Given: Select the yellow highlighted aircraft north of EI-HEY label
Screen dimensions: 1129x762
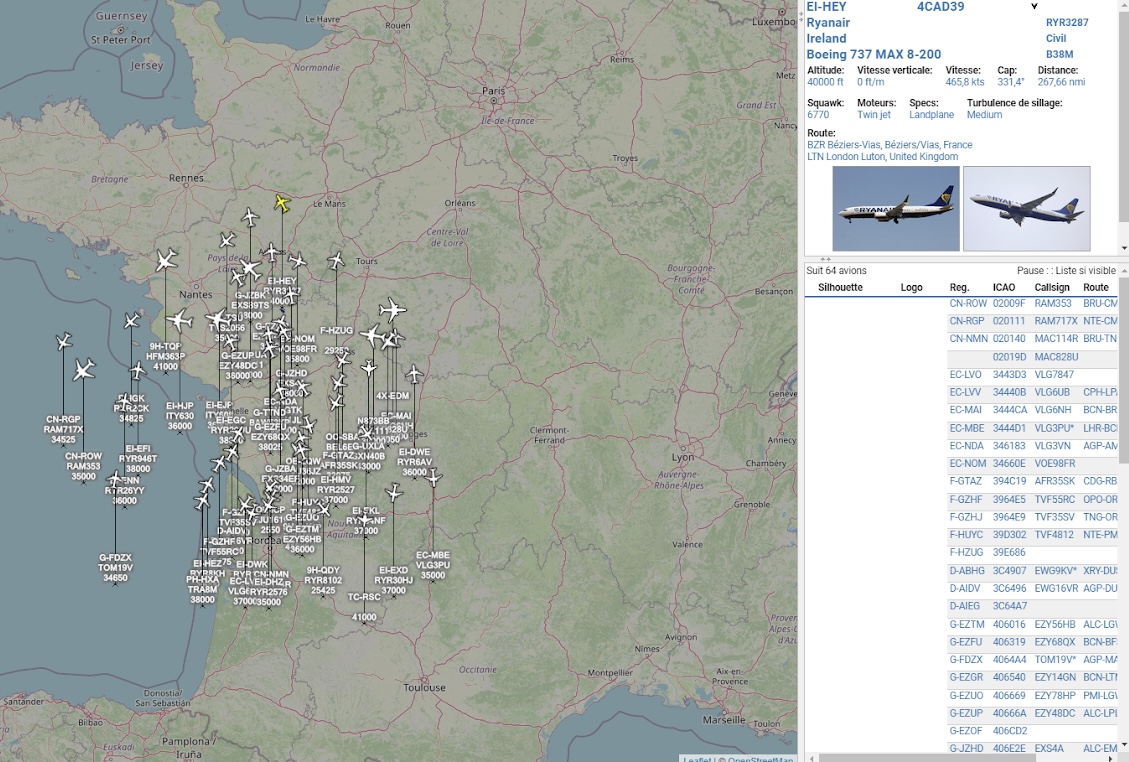Looking at the screenshot, I should click(x=282, y=204).
